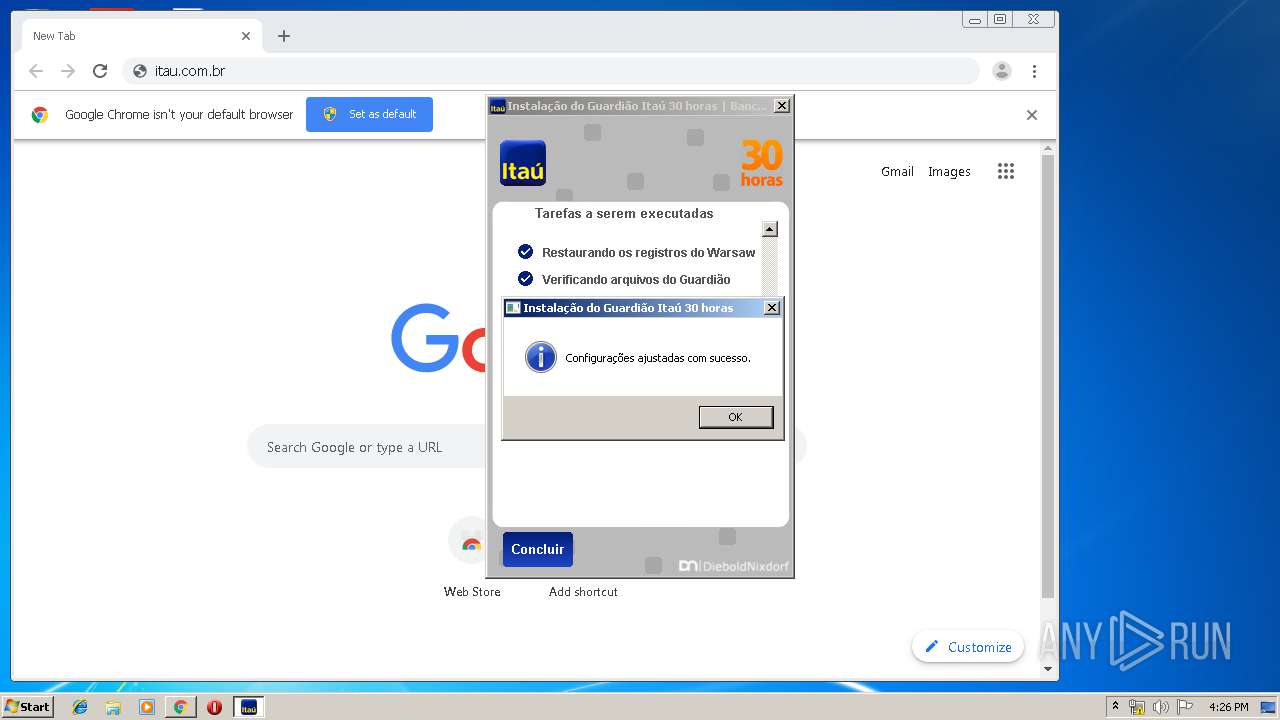1280x720 pixels.
Task: Click 'Configurações ajustadas com sucesso.' message text
Action: 658,358
